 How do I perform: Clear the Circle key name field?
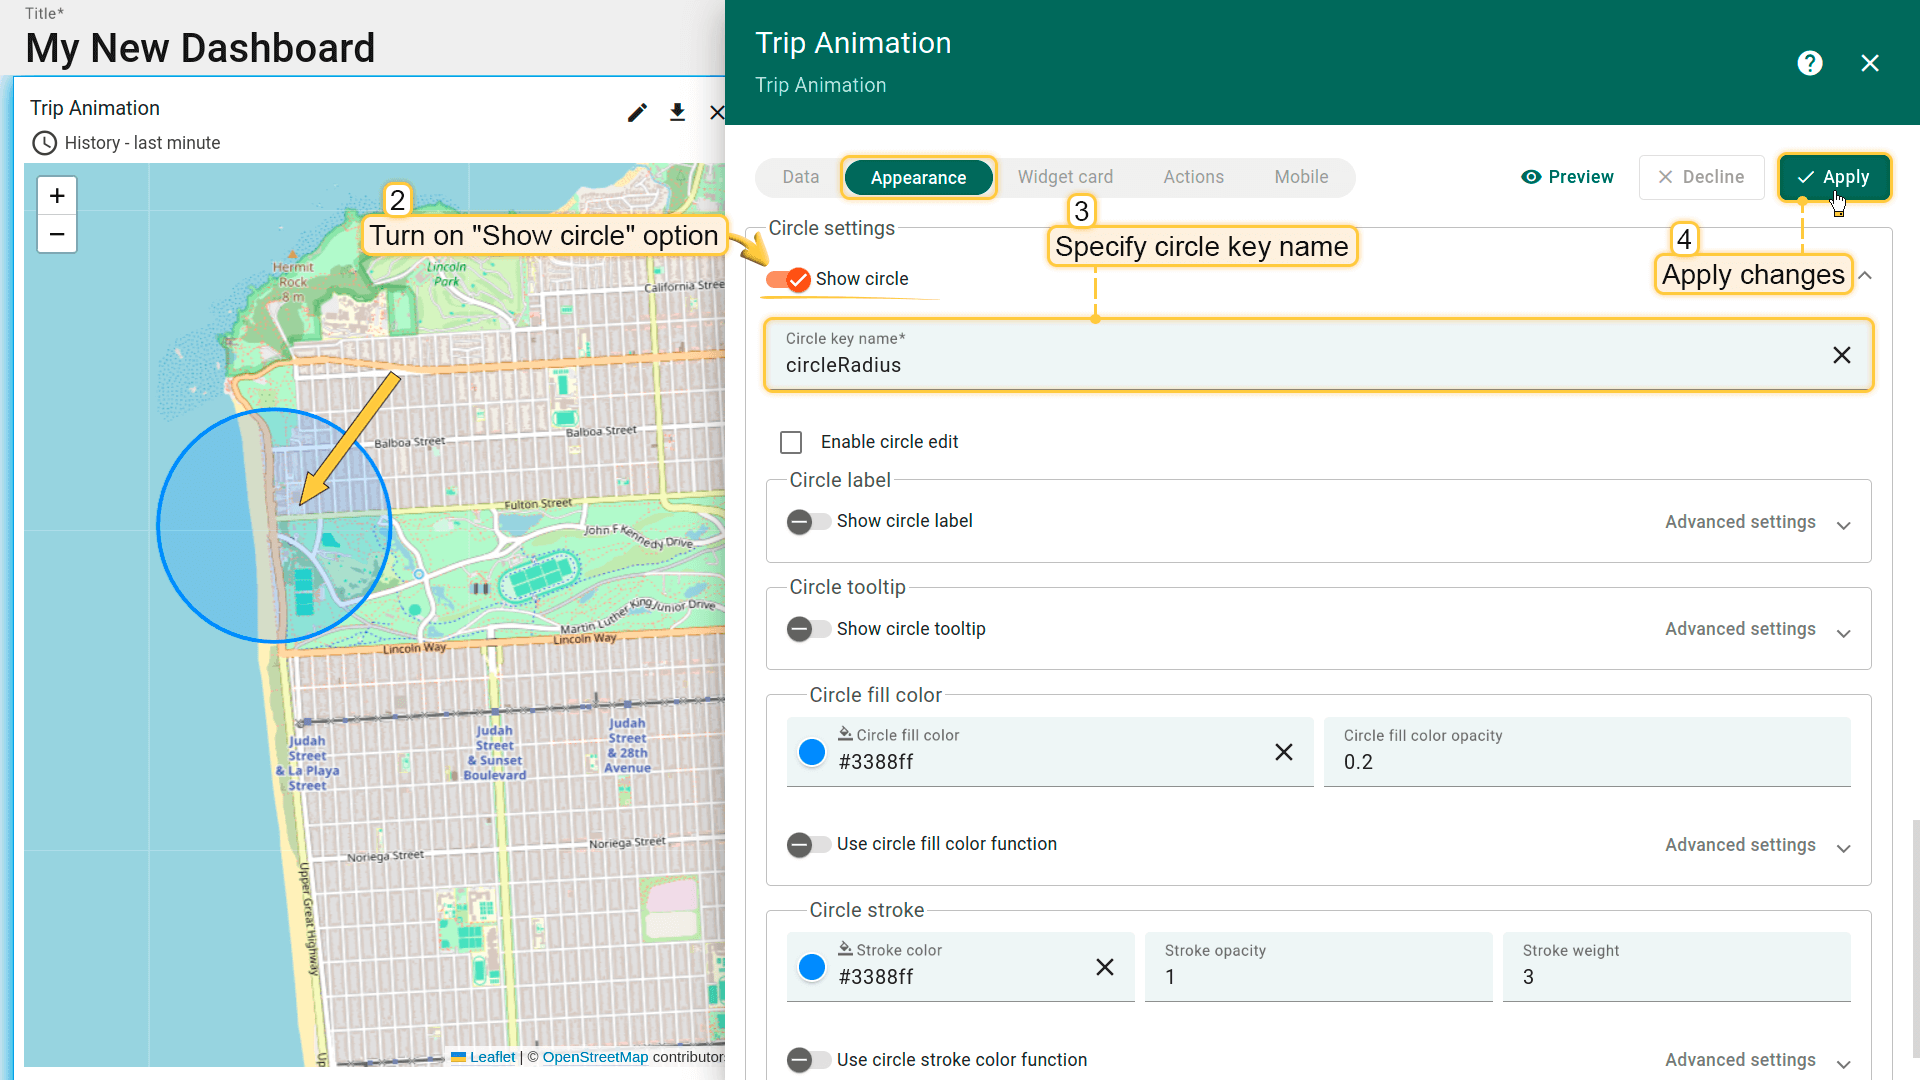pos(1841,355)
